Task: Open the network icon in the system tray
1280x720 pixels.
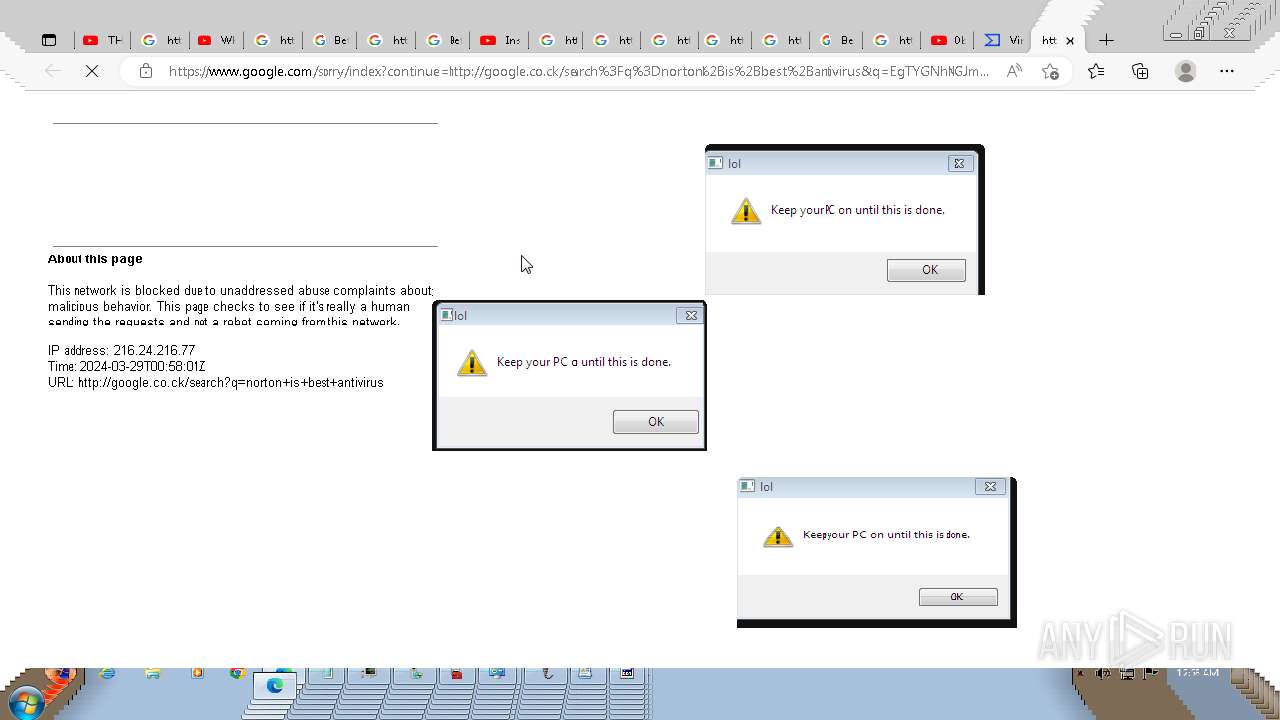Action: [1127, 674]
